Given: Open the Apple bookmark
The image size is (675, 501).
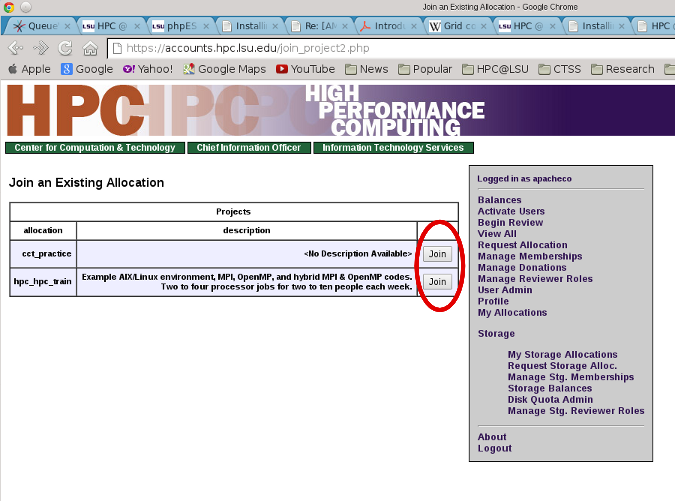Looking at the screenshot, I should pos(29,69).
